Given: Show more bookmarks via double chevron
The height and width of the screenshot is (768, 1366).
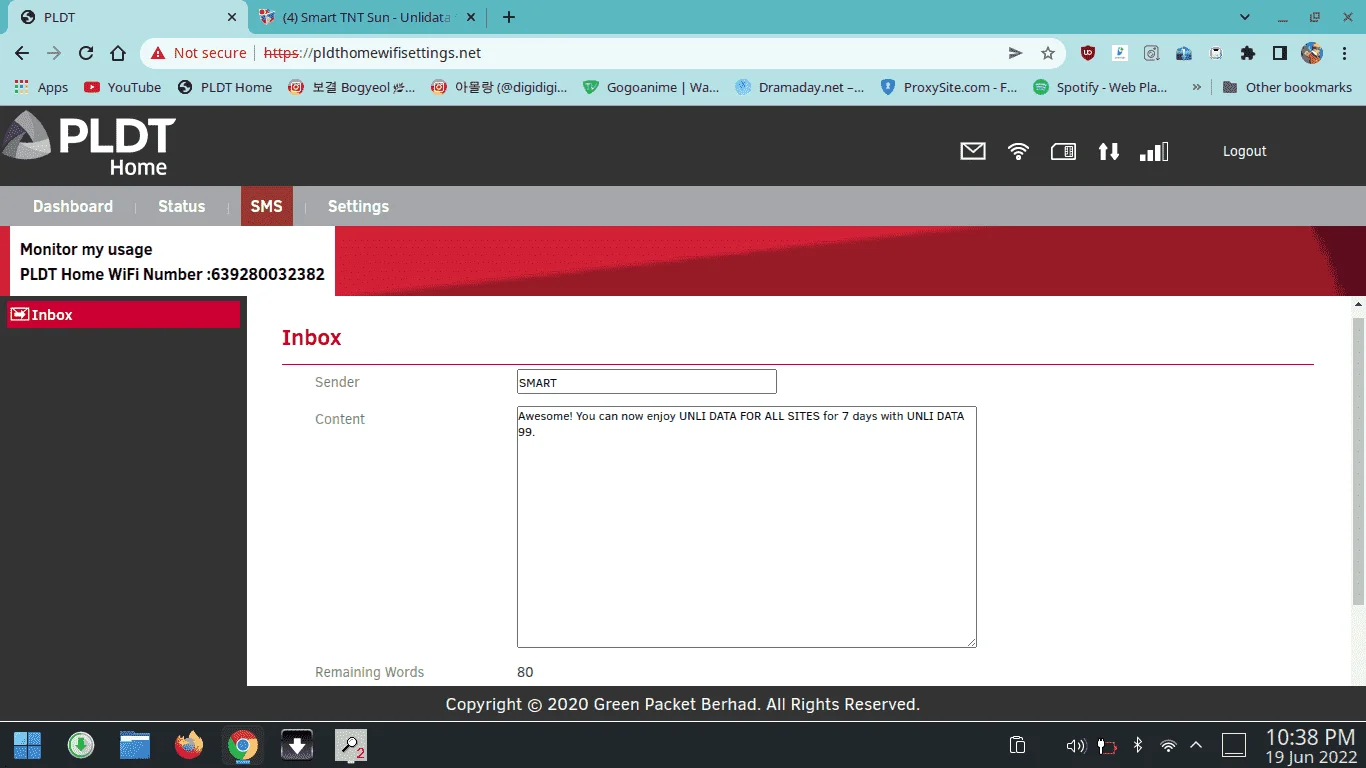Looking at the screenshot, I should click(x=1197, y=87).
